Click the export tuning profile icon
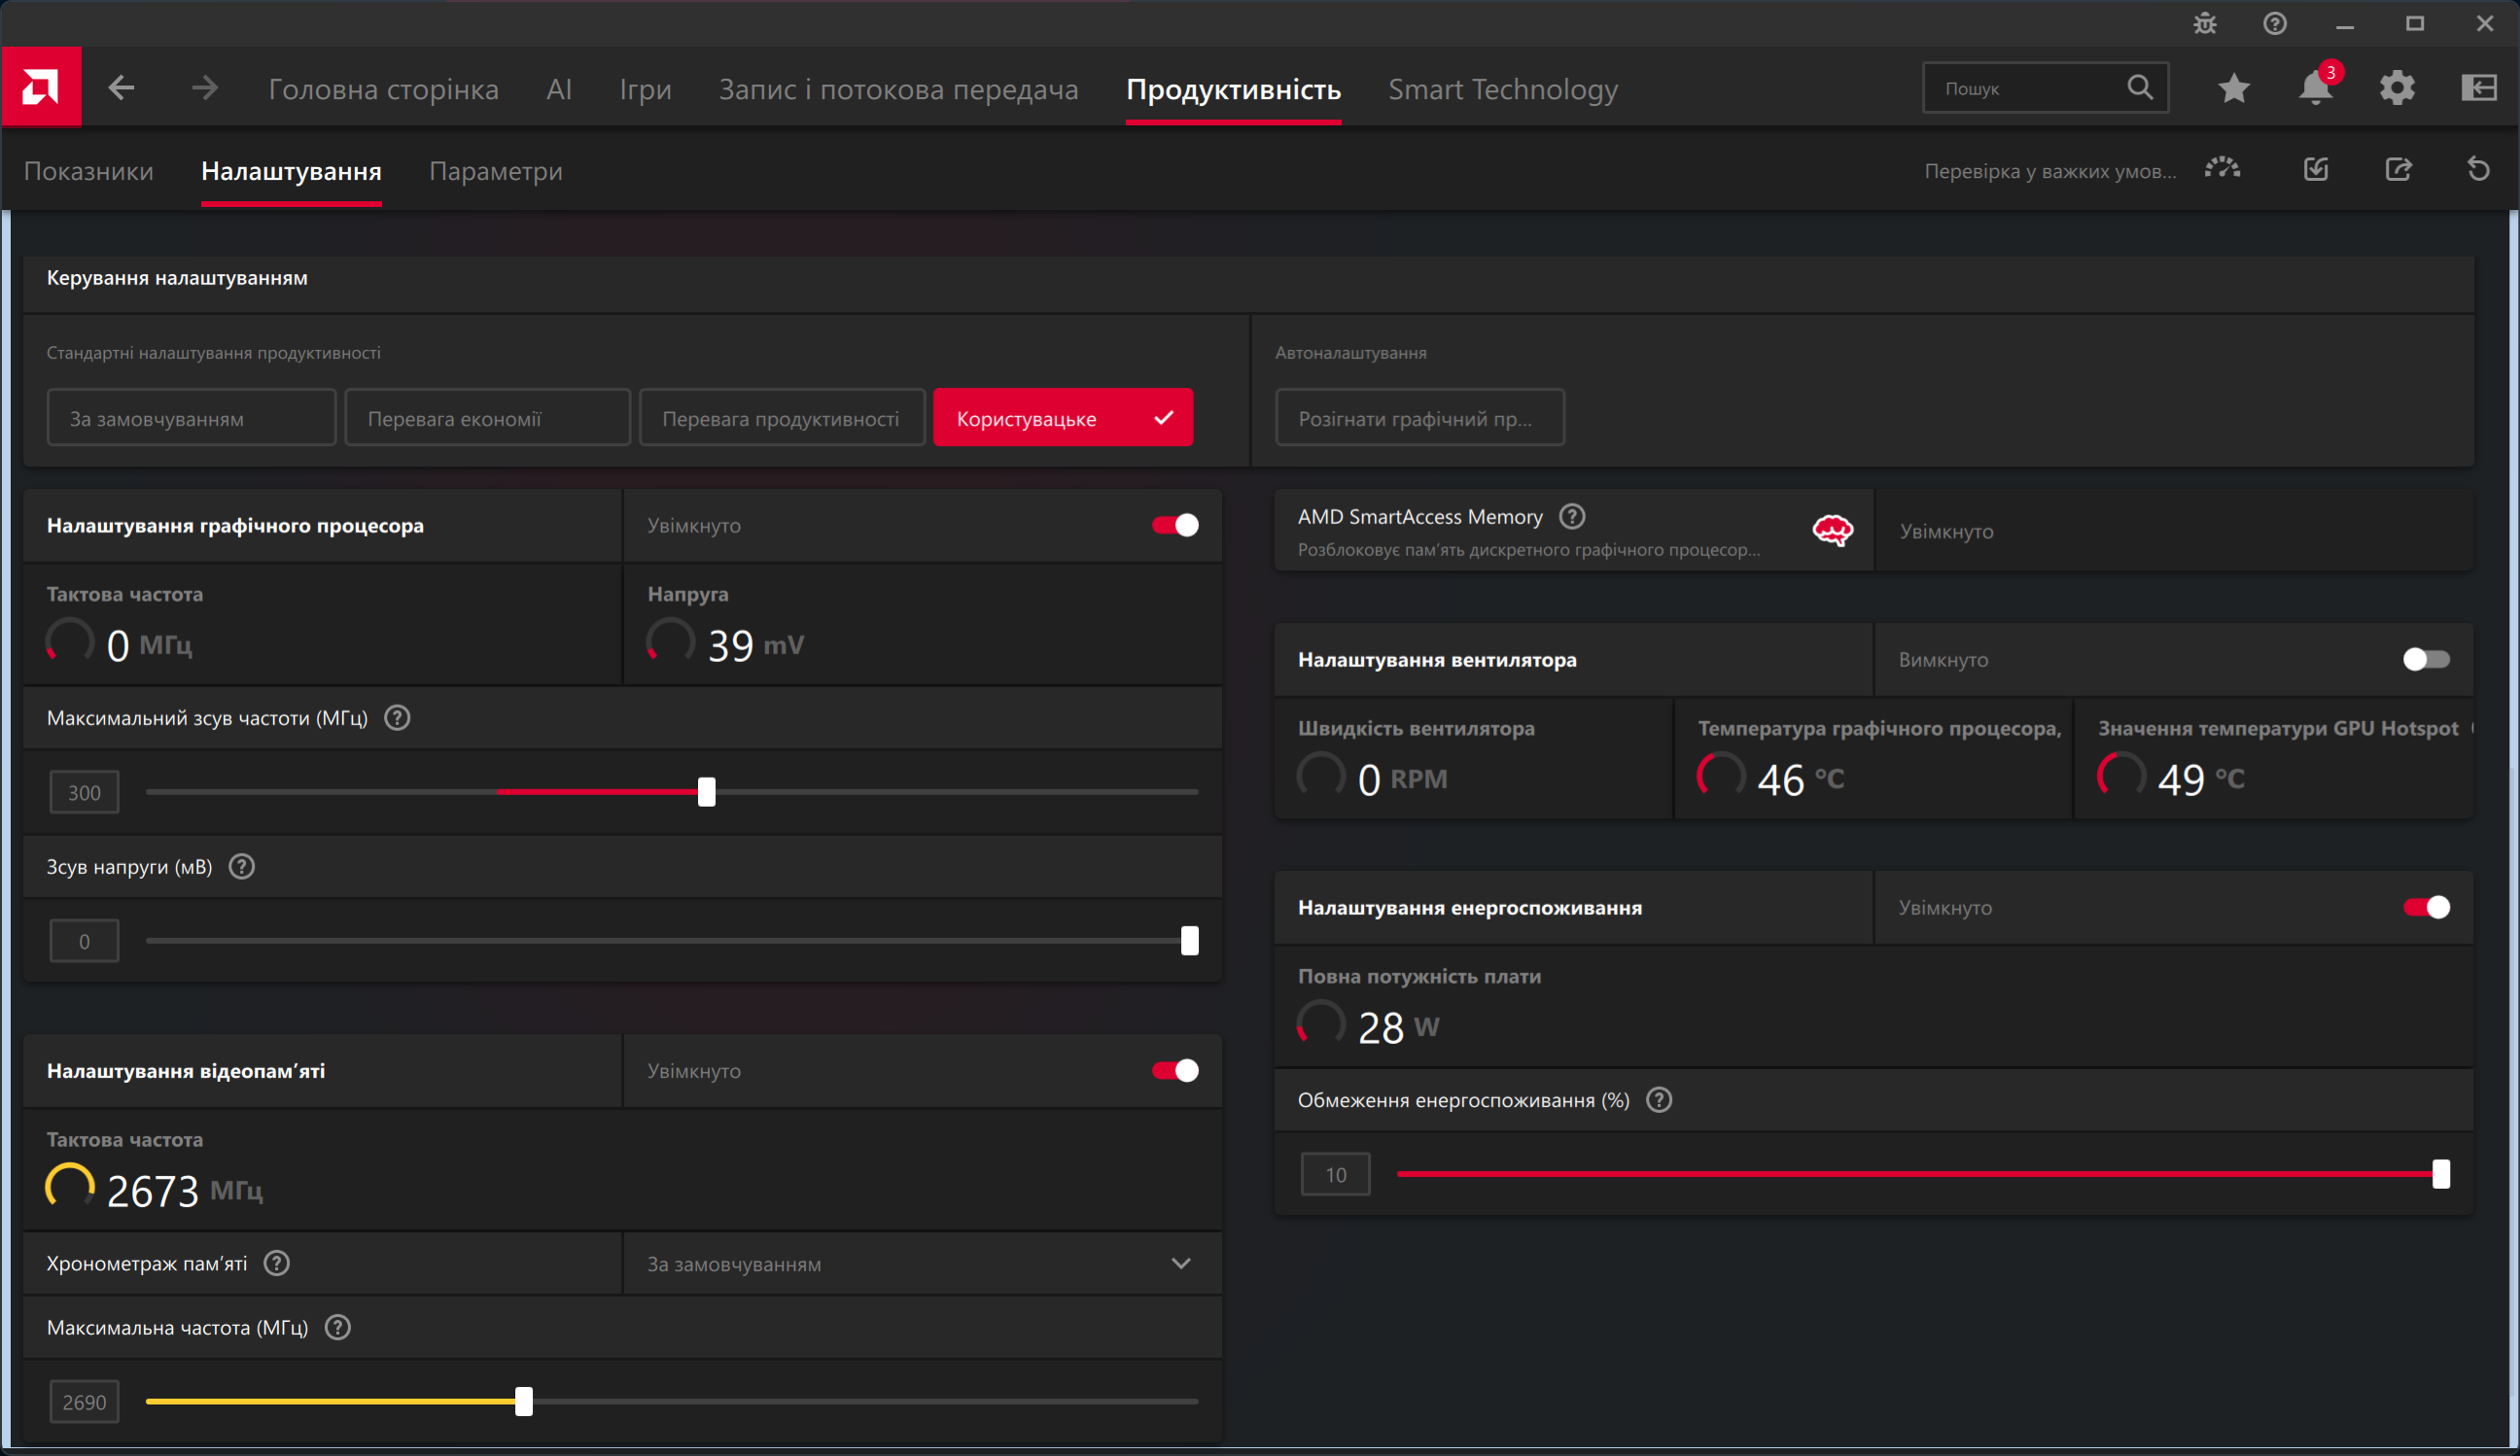The width and height of the screenshot is (2520, 1456). click(x=2398, y=169)
